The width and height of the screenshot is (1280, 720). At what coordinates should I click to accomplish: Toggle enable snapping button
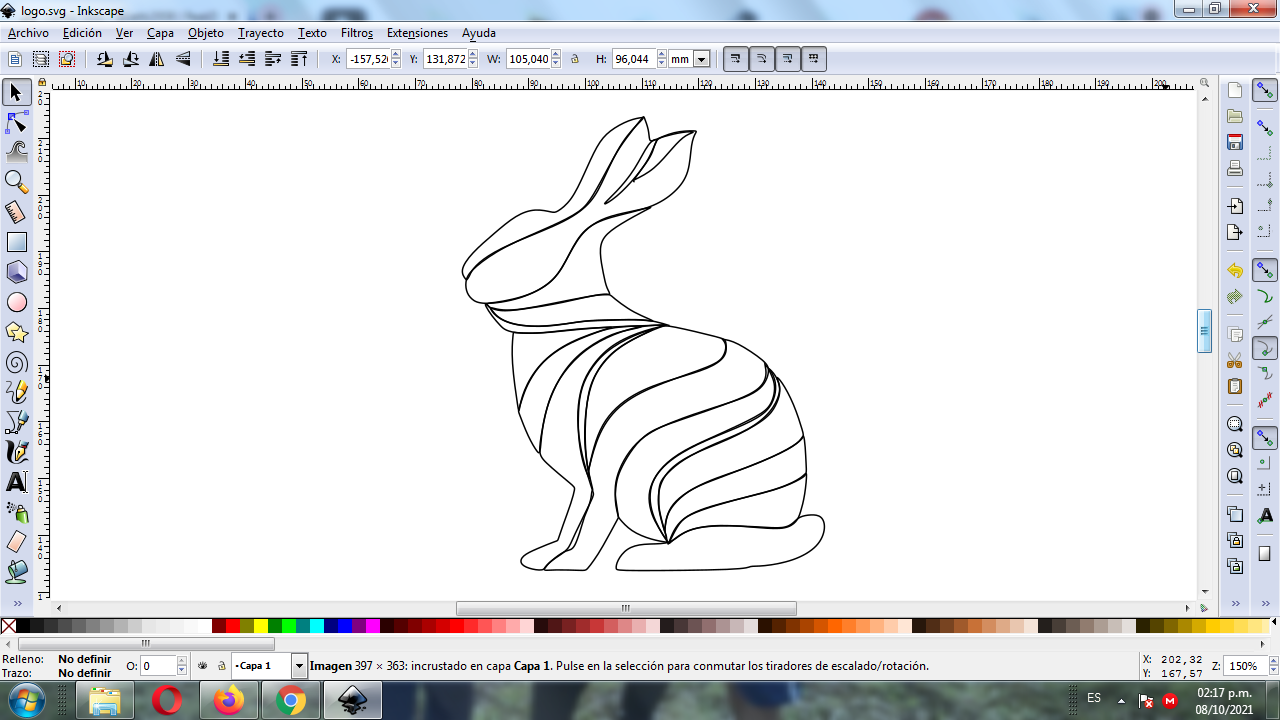[1265, 91]
